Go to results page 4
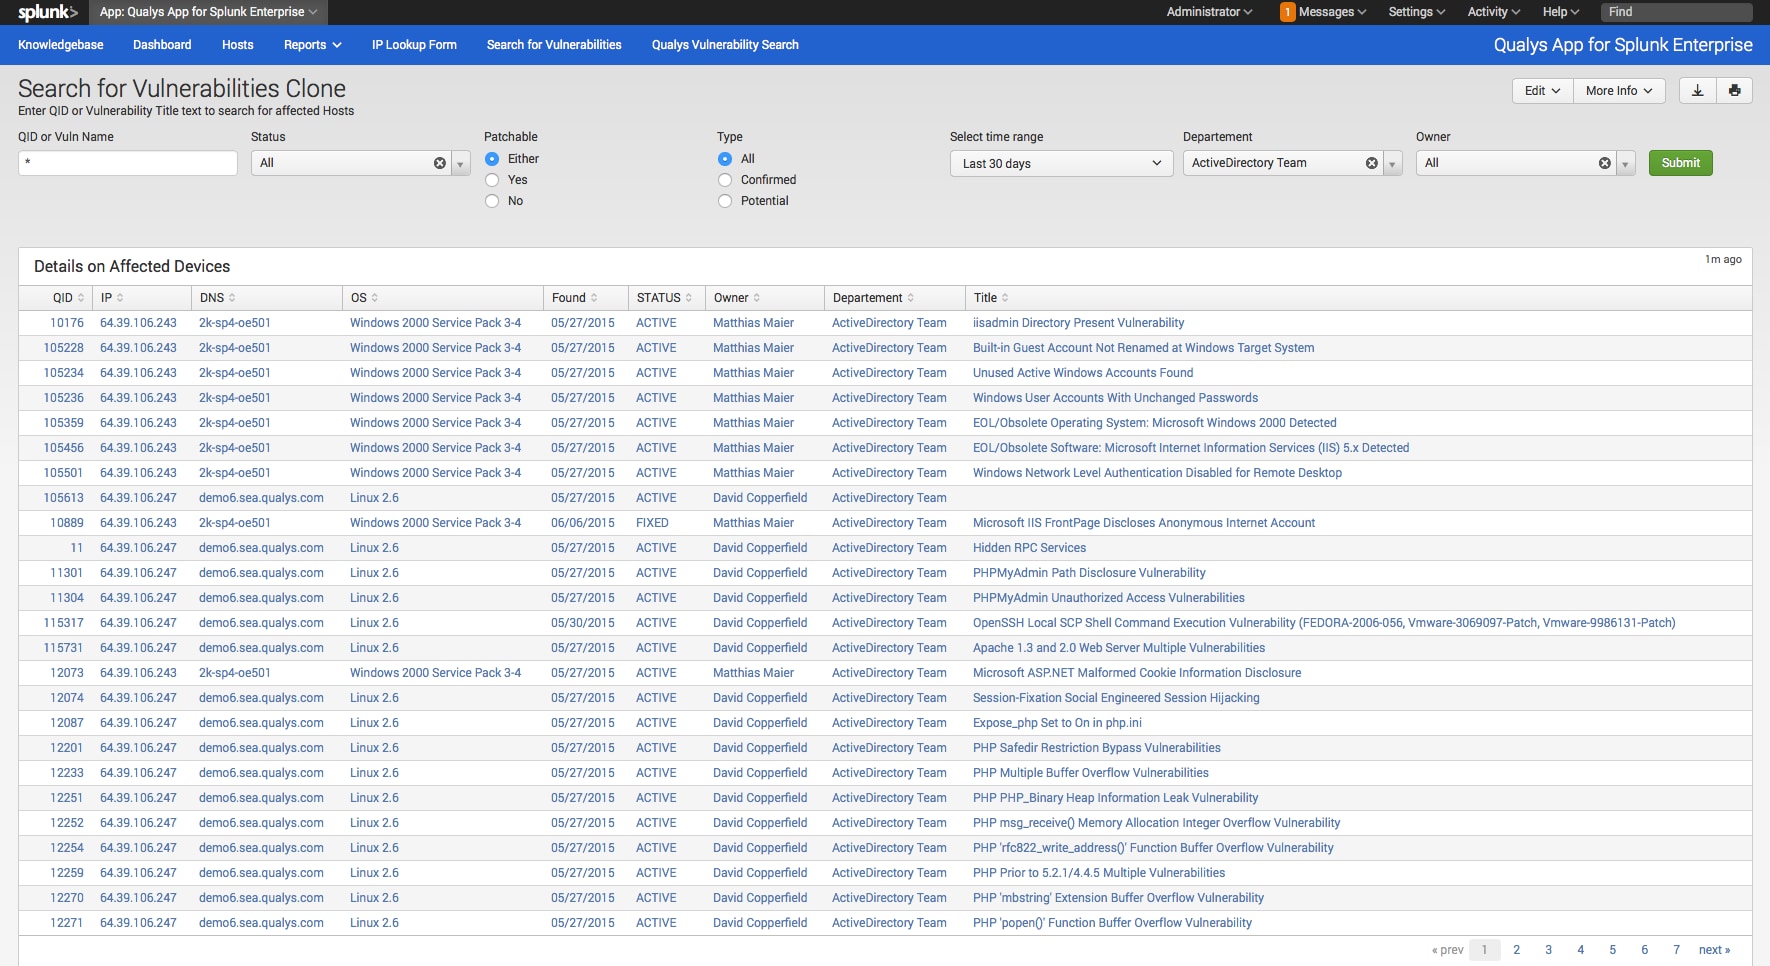1770x966 pixels. click(x=1580, y=950)
